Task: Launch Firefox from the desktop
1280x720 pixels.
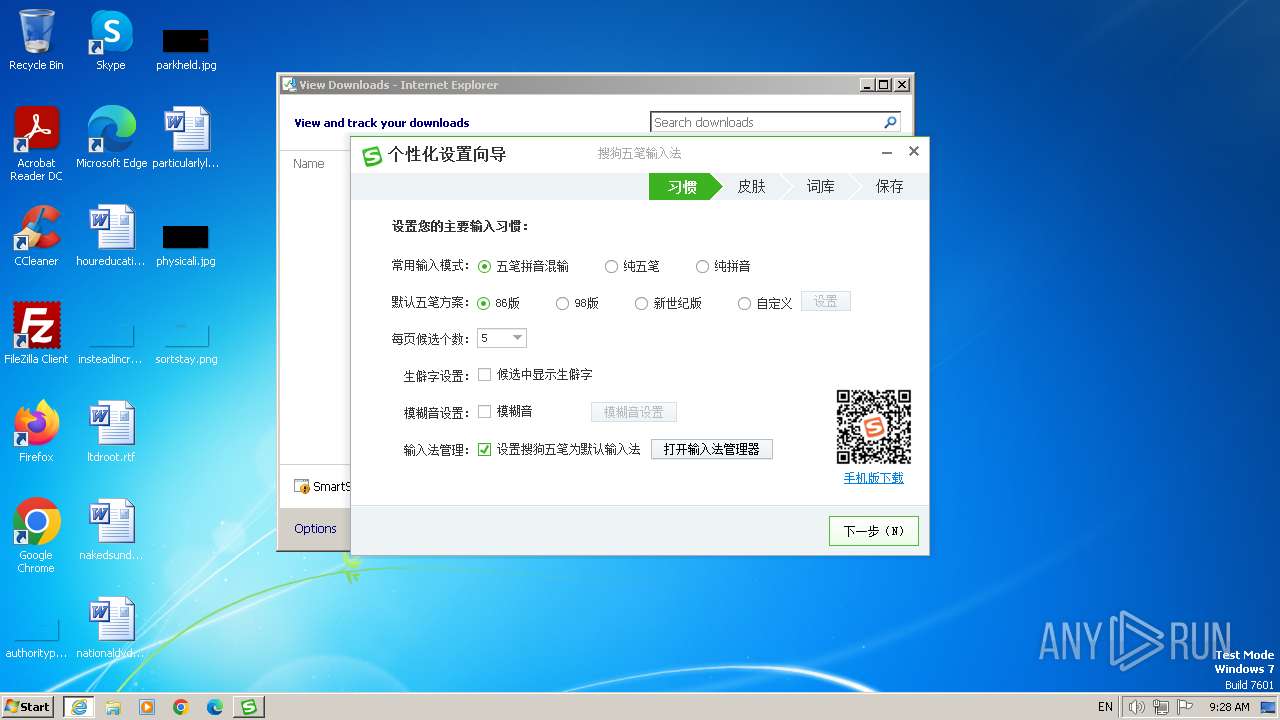Action: tap(36, 431)
